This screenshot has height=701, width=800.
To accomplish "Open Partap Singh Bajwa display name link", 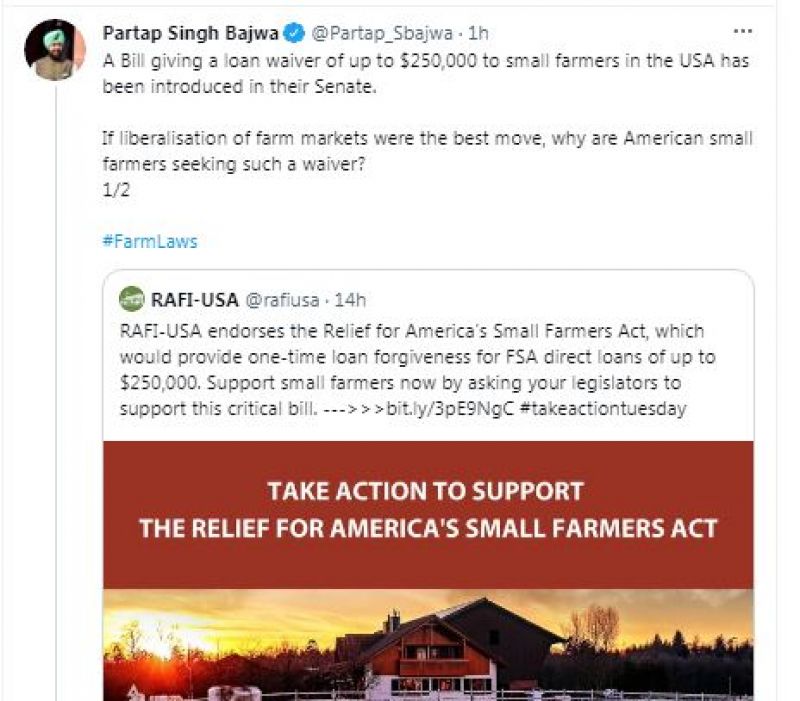I will (x=191, y=33).
